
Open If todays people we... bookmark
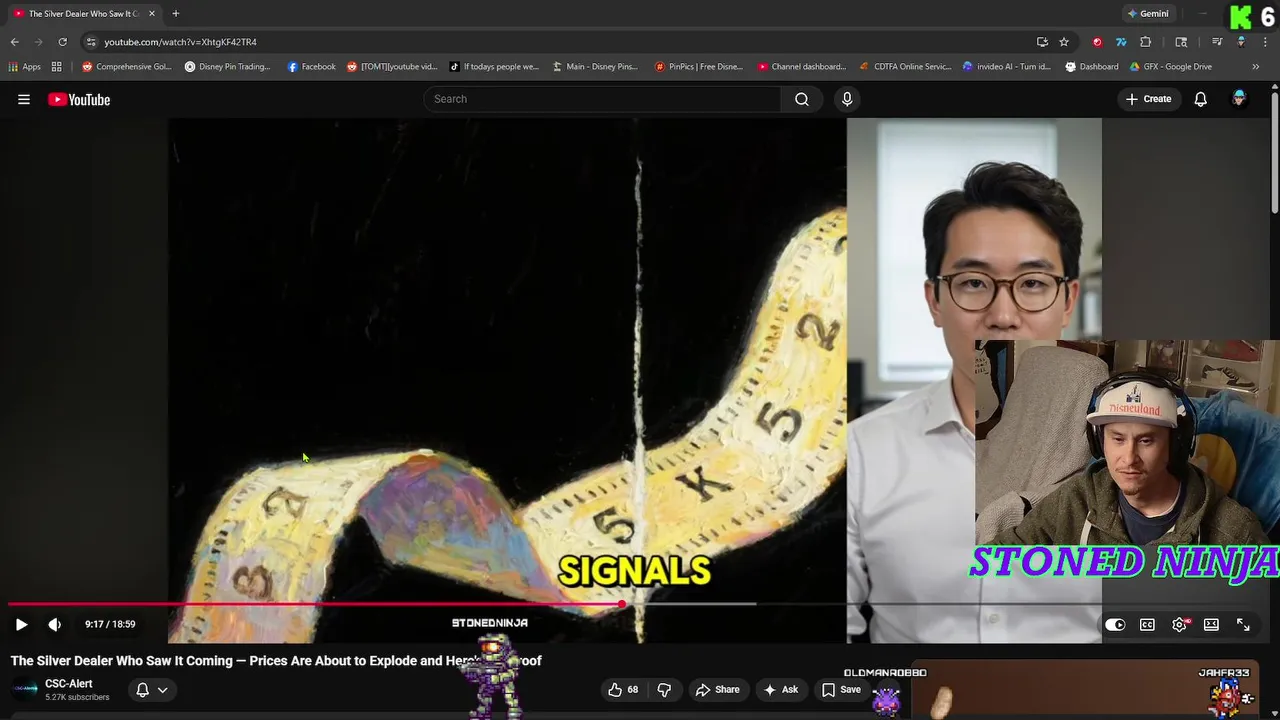(495, 67)
